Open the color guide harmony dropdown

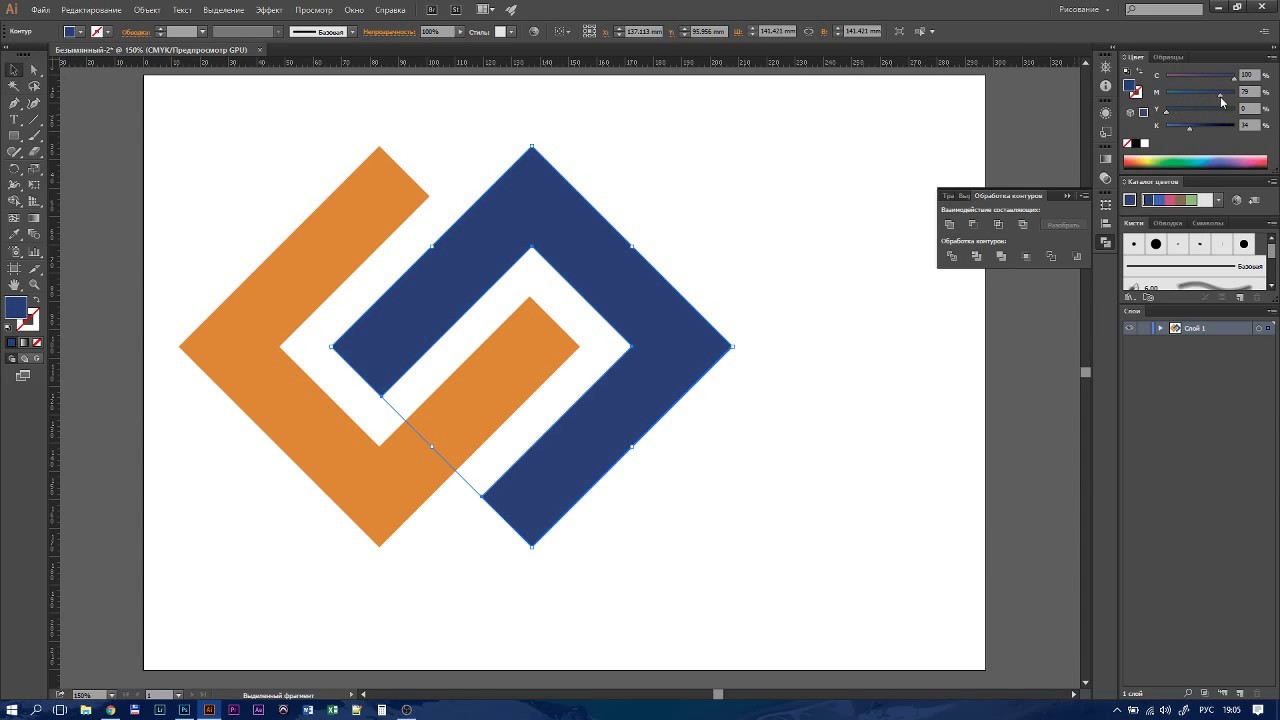(x=1218, y=200)
